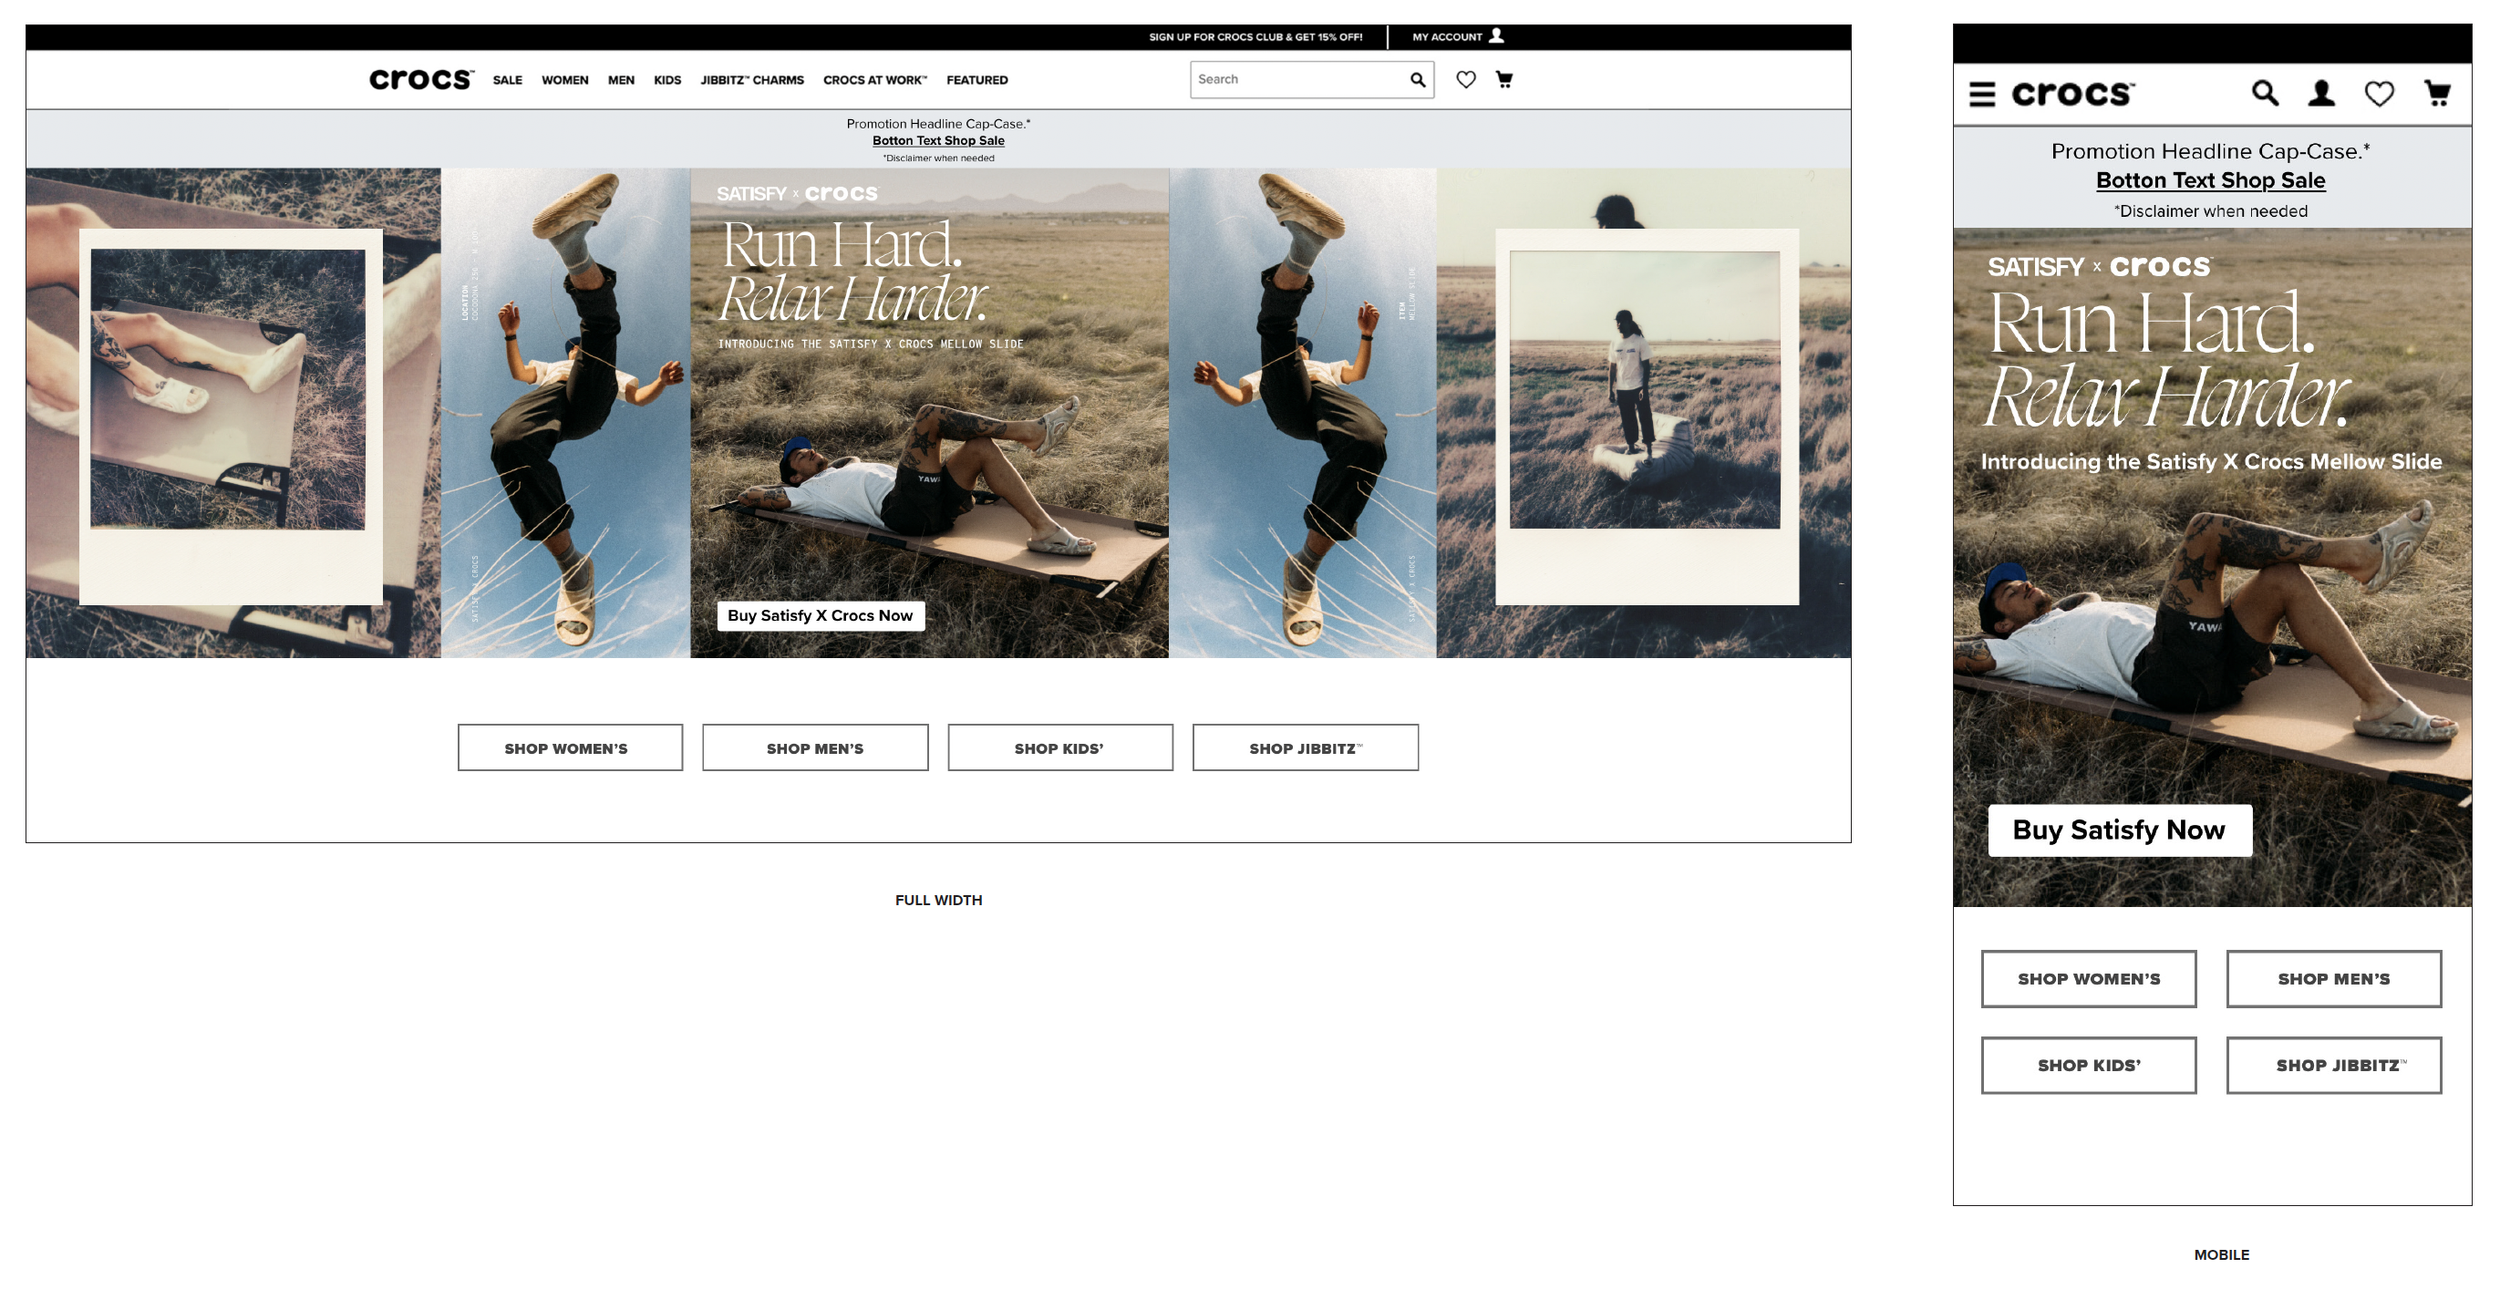Open the Featured navigation menu
The height and width of the screenshot is (1298, 2500).
click(977, 81)
